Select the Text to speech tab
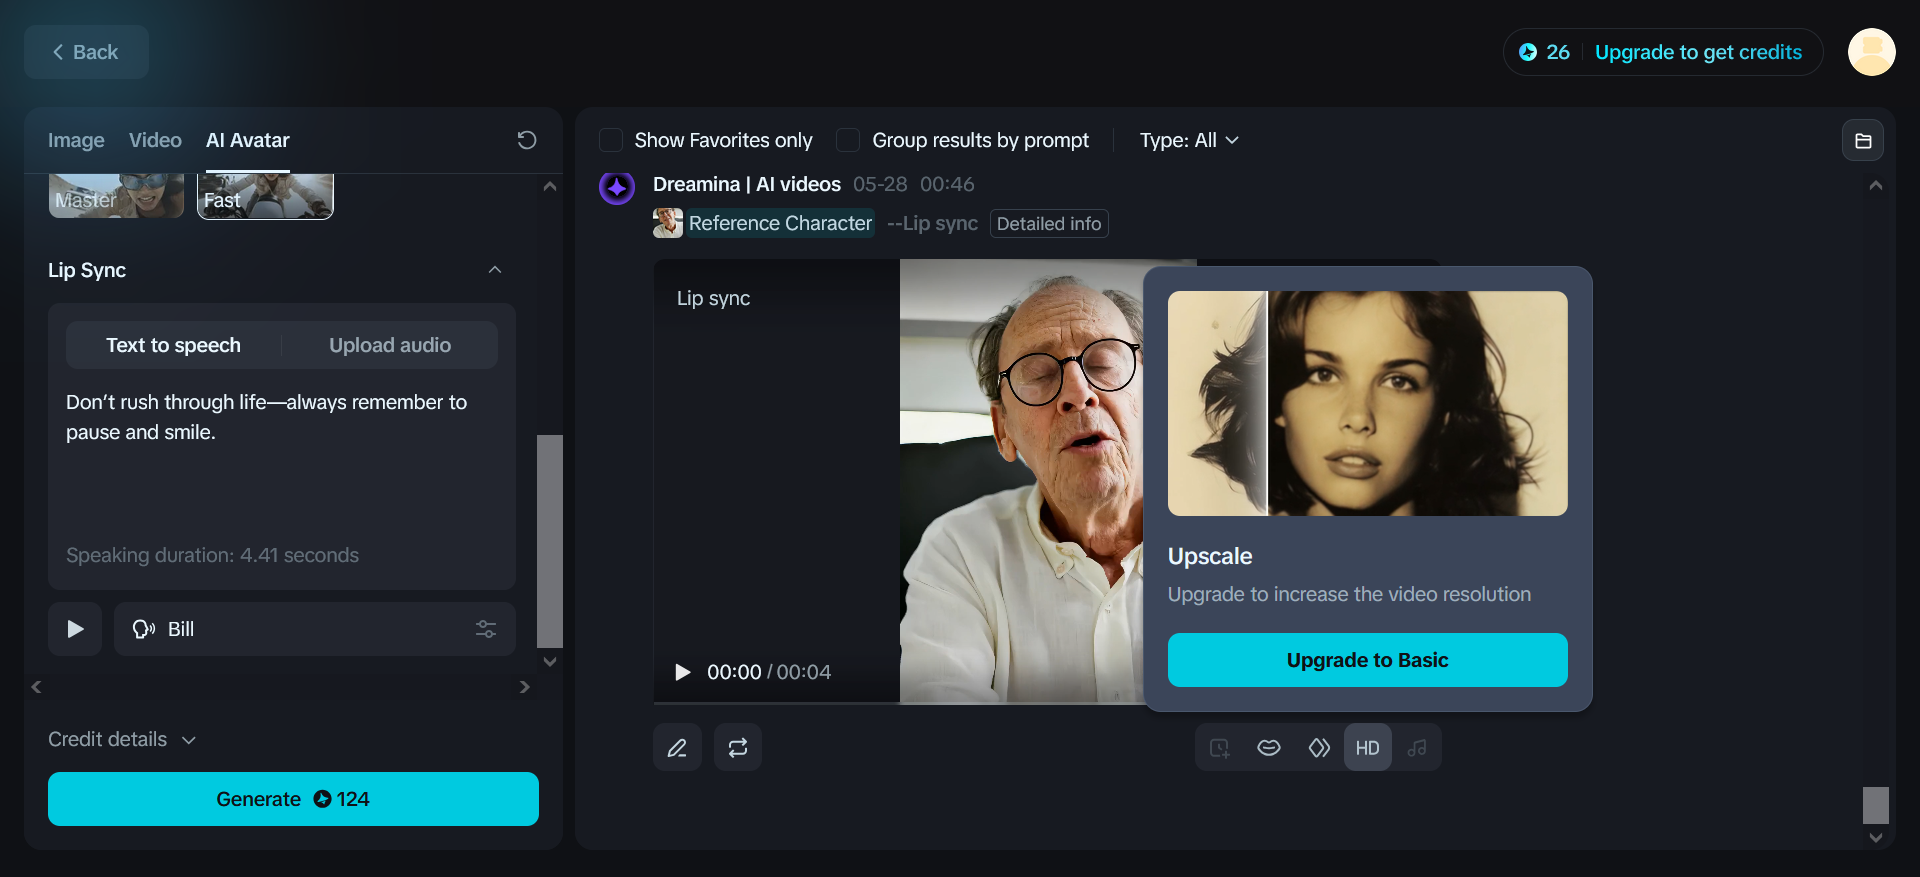Screen dimensions: 1920x877 click(174, 345)
